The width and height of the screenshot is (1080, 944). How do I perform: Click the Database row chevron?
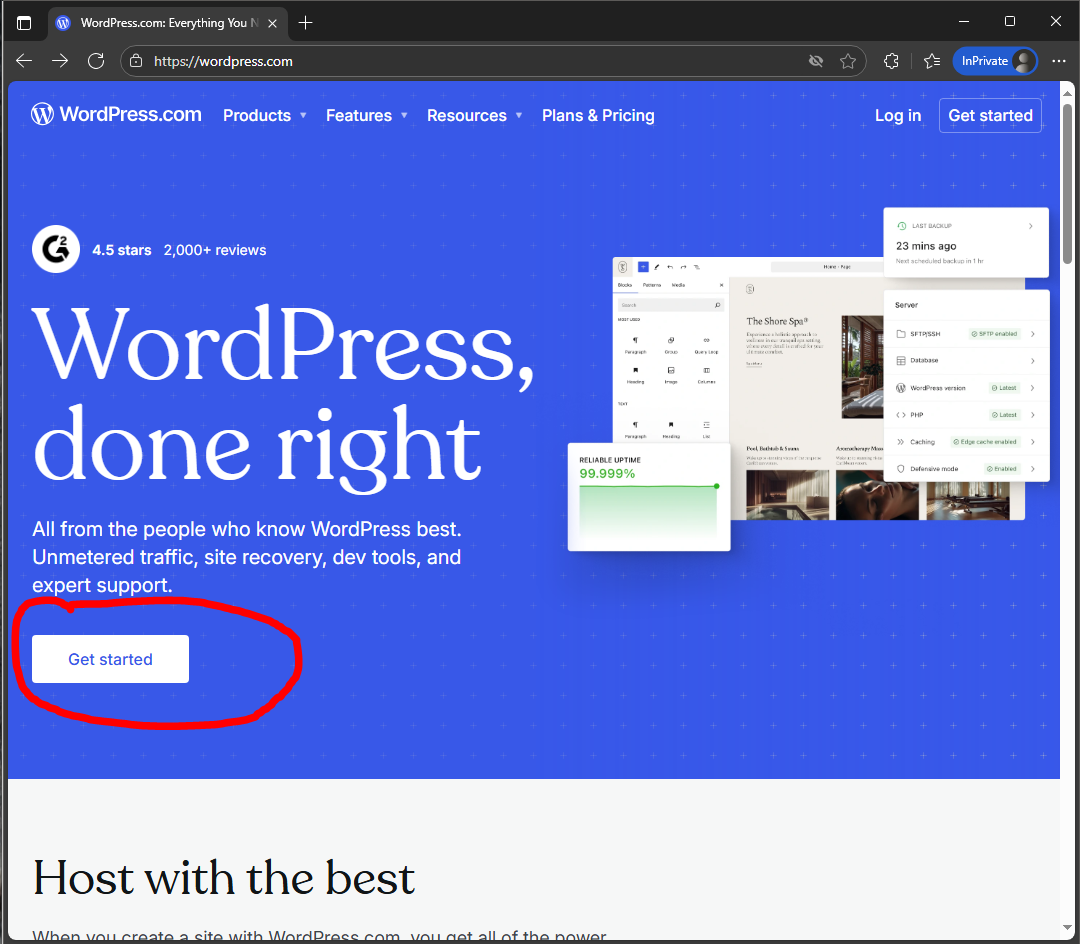tap(1032, 361)
